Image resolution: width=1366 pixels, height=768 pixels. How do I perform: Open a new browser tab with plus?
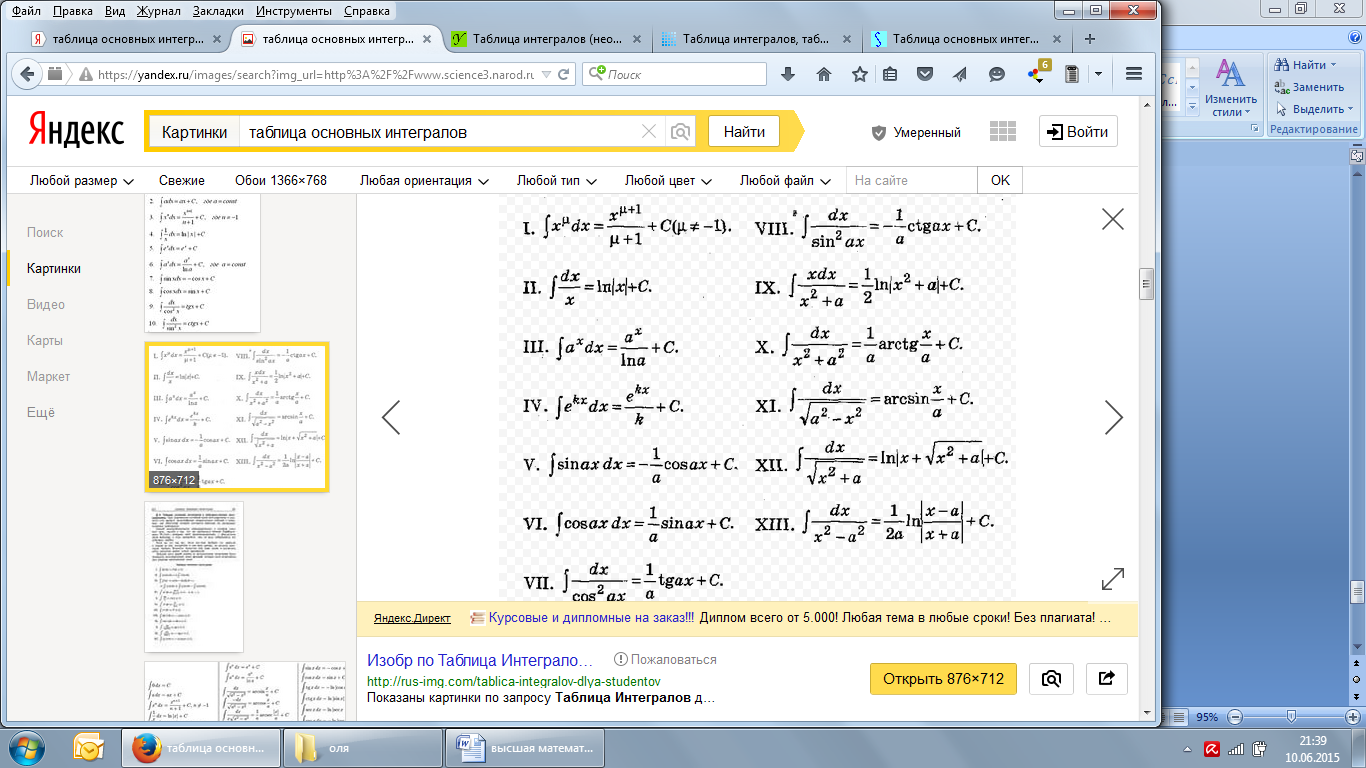1090,40
